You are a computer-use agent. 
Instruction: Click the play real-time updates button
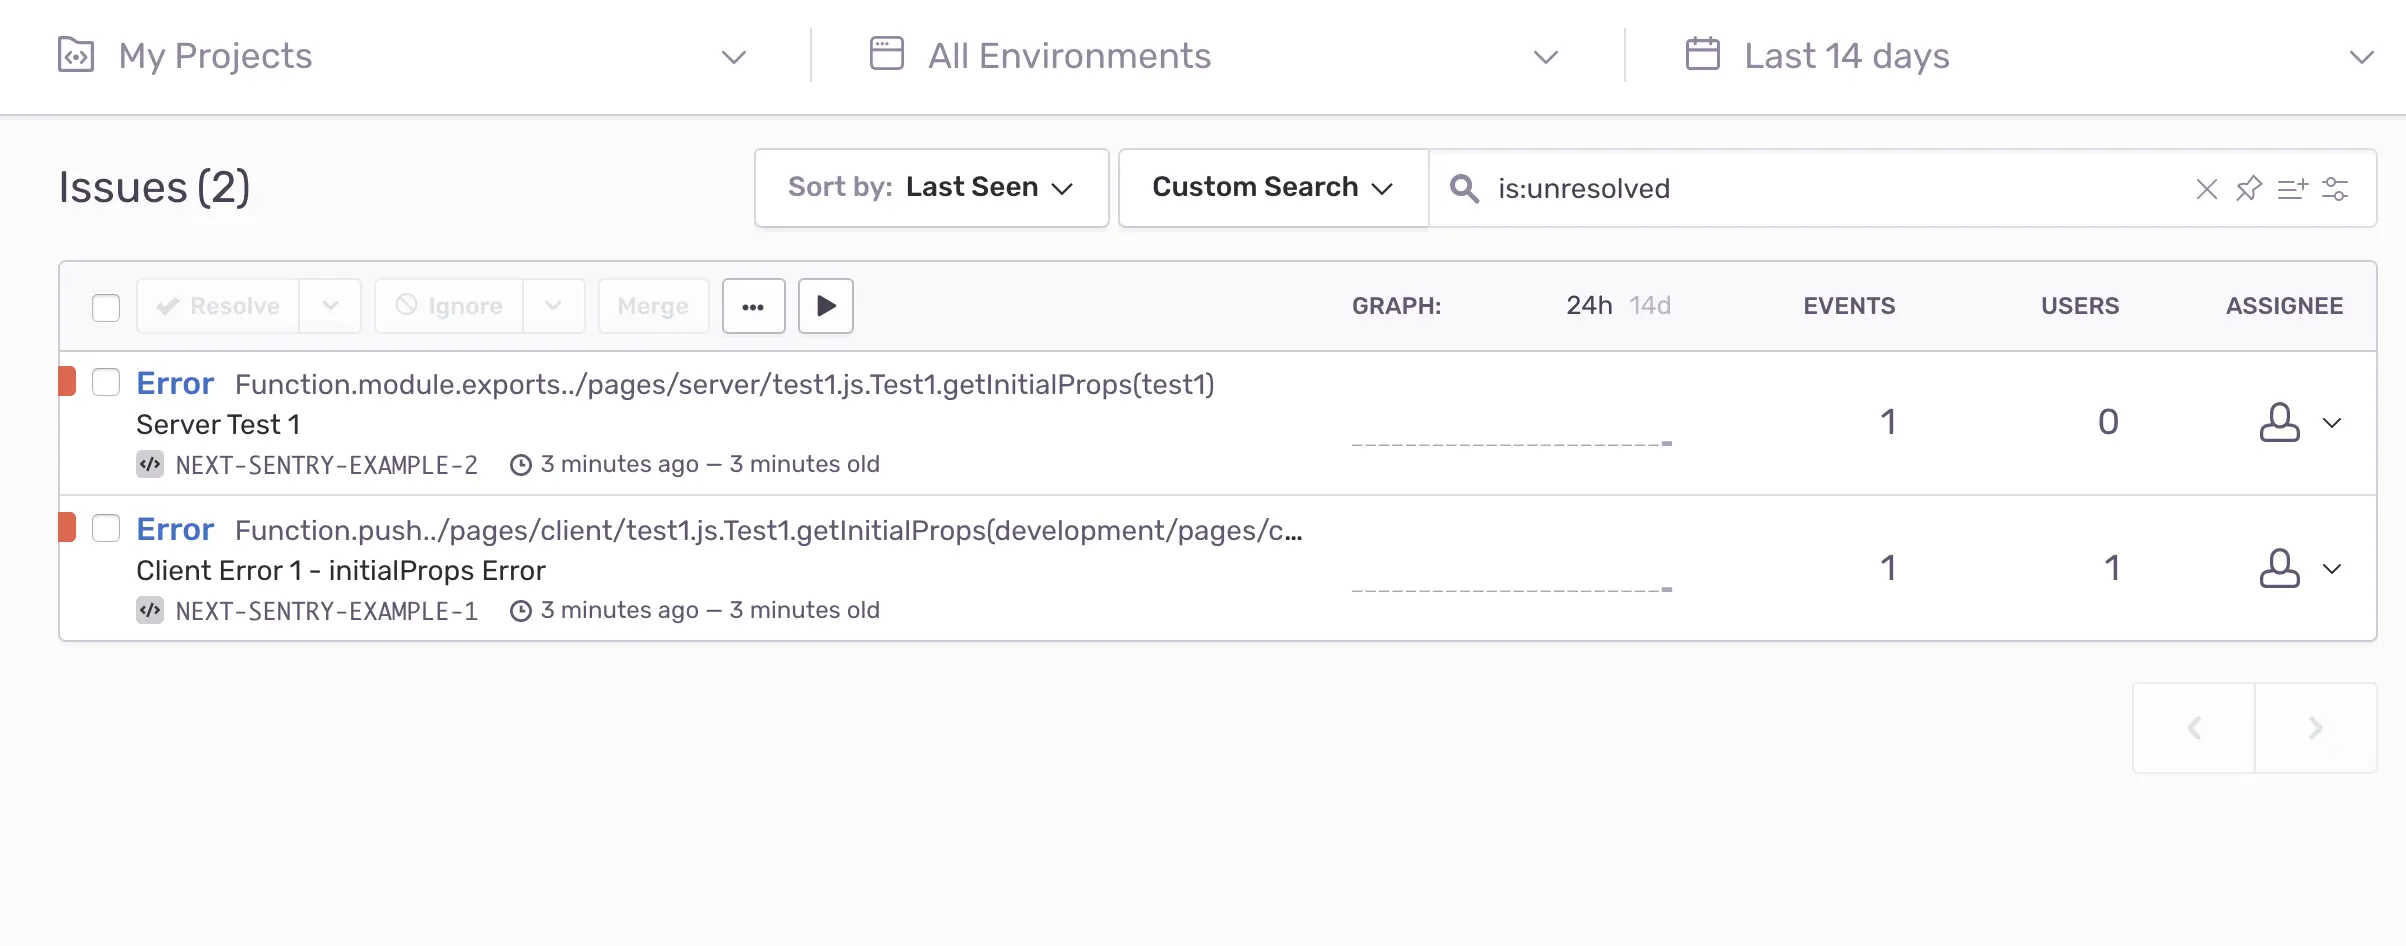826,306
